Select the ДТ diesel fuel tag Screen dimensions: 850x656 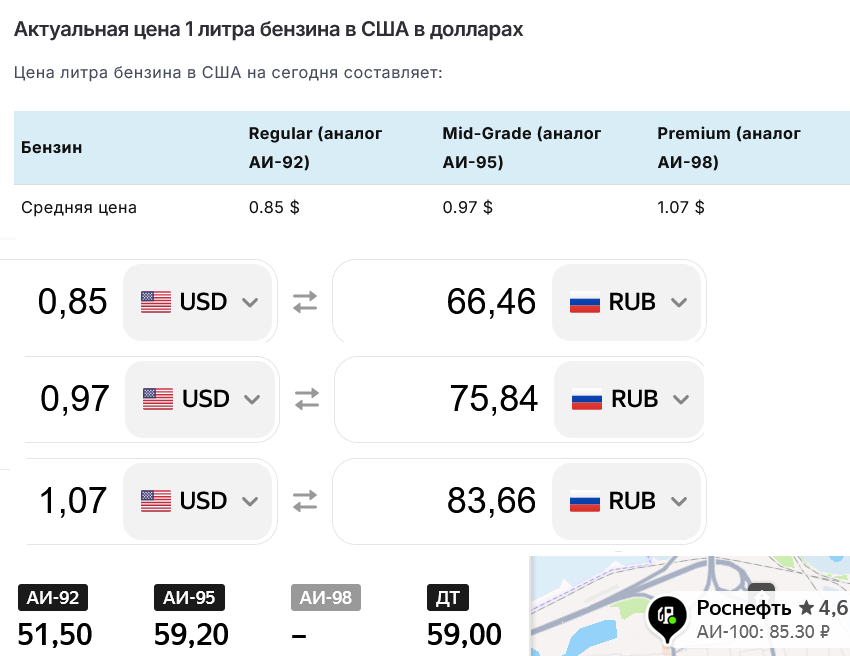(448, 597)
